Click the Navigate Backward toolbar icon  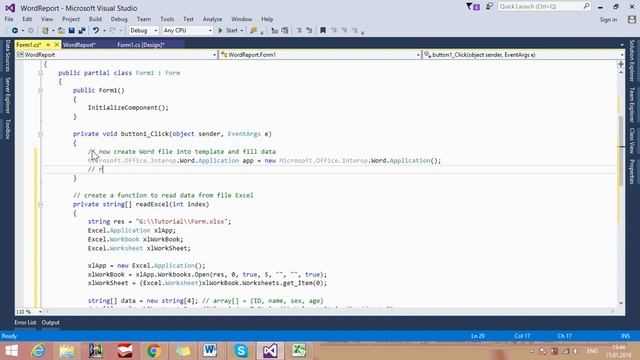pyautogui.click(x=15, y=31)
